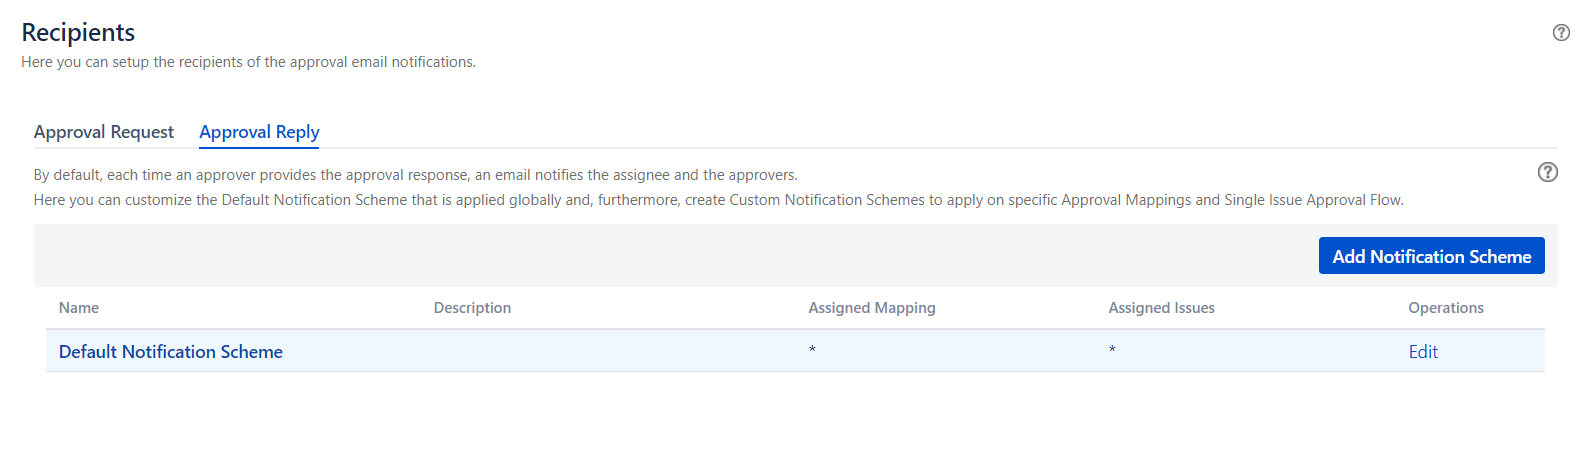This screenshot has width=1592, height=452.
Task: Click the subtitle about approval email notifications
Action: pos(248,62)
